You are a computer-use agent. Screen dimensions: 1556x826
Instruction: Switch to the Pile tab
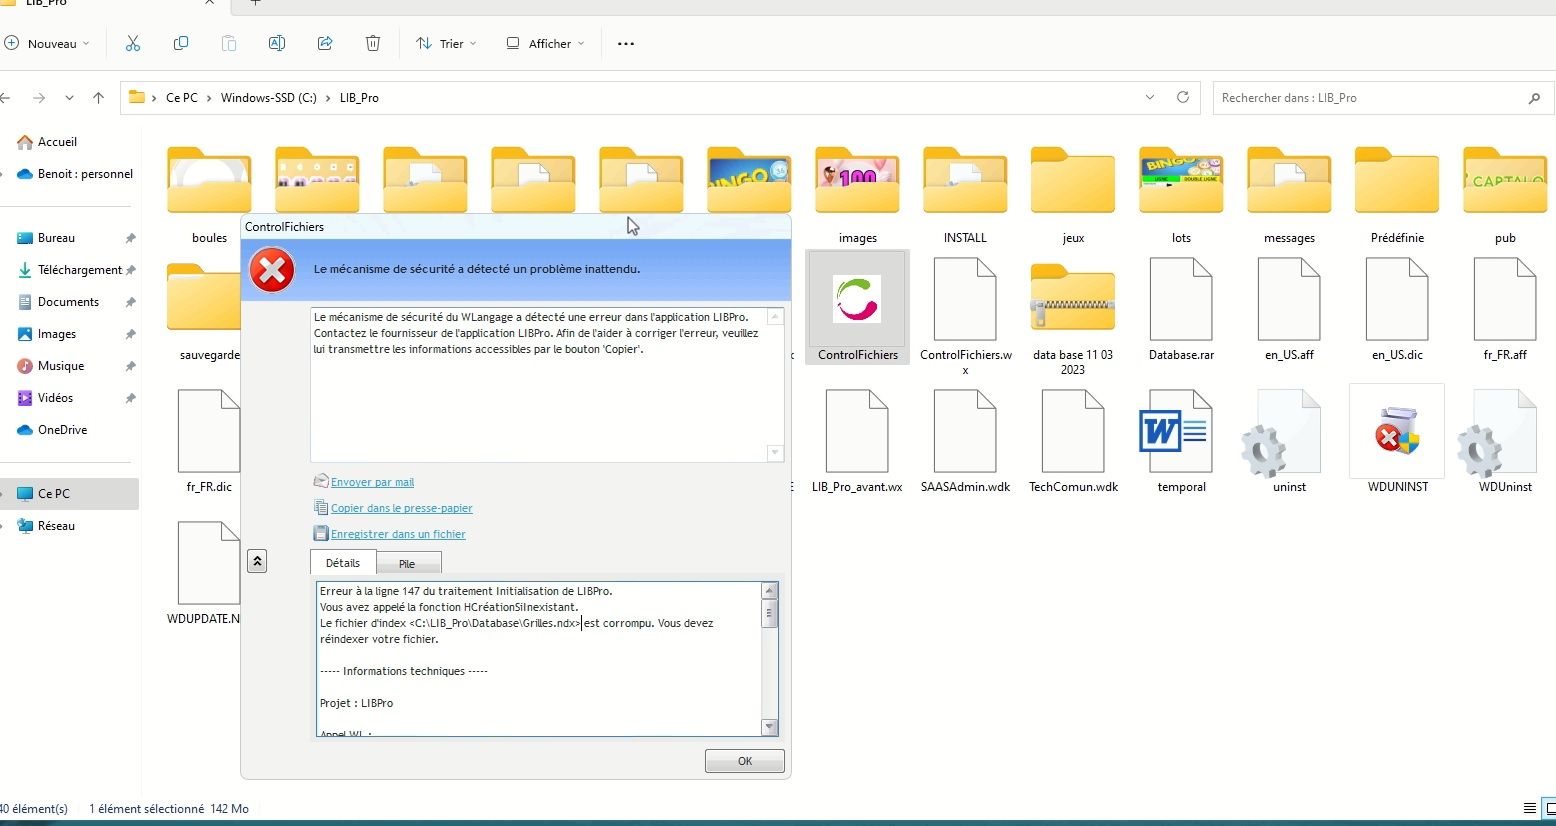408,564
